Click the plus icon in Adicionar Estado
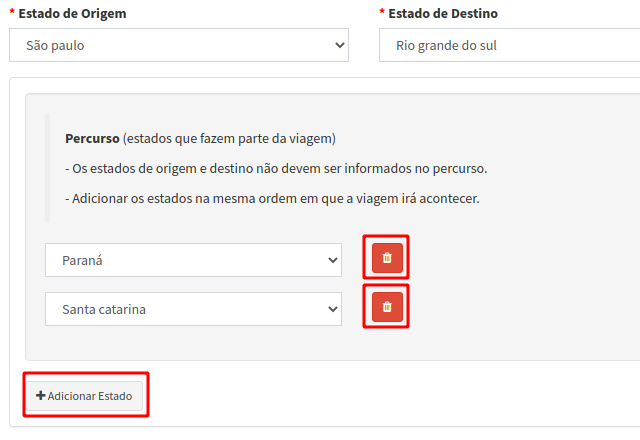 pyautogui.click(x=41, y=396)
